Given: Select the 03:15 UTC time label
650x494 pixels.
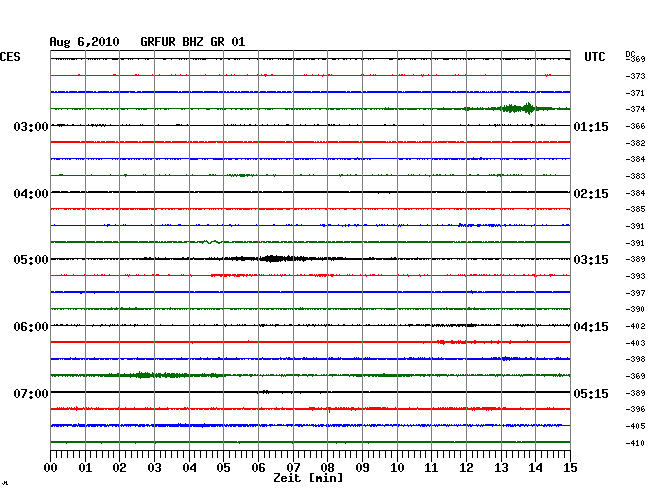Looking at the screenshot, I should pos(591,260).
